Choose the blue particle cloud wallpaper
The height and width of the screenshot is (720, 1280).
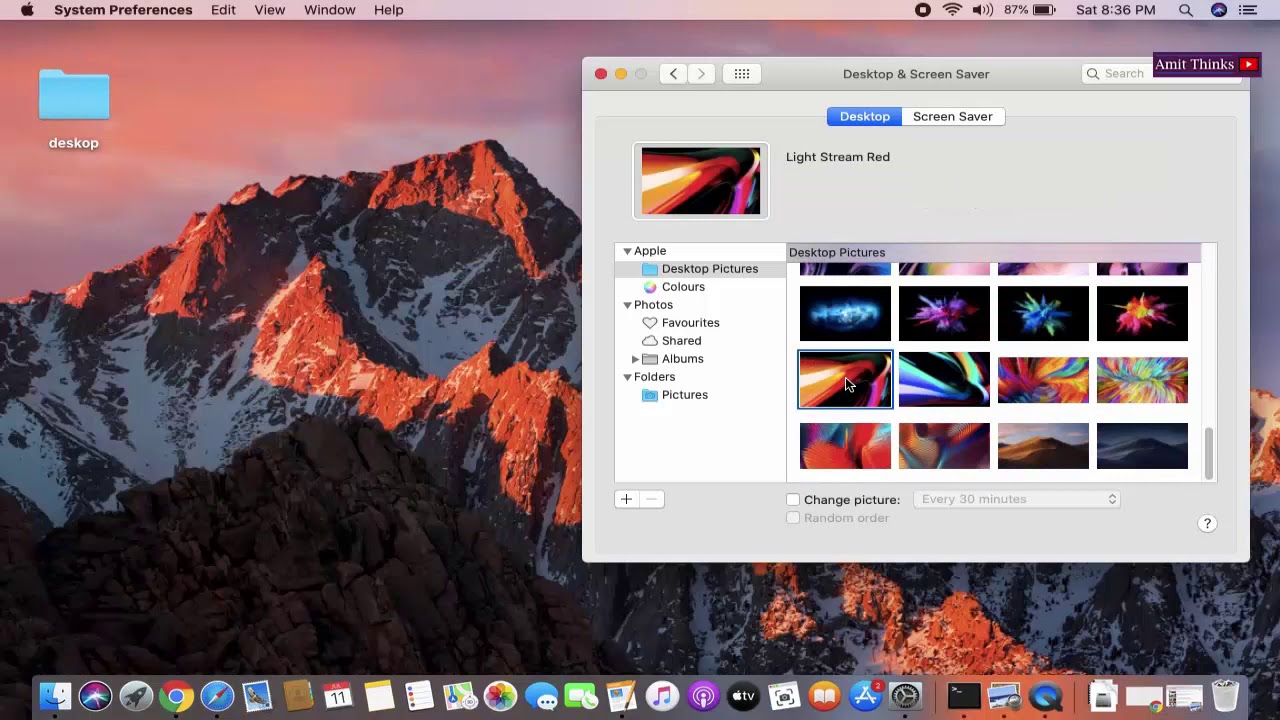[845, 314]
